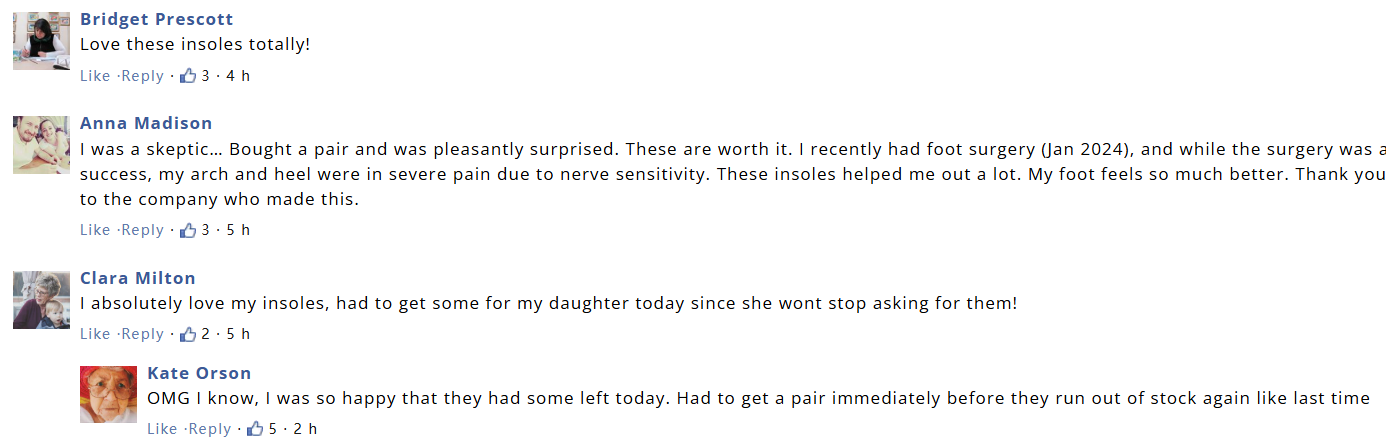
Task: Click thumbs-up icon on Clara Milton's comment
Action: (x=188, y=334)
